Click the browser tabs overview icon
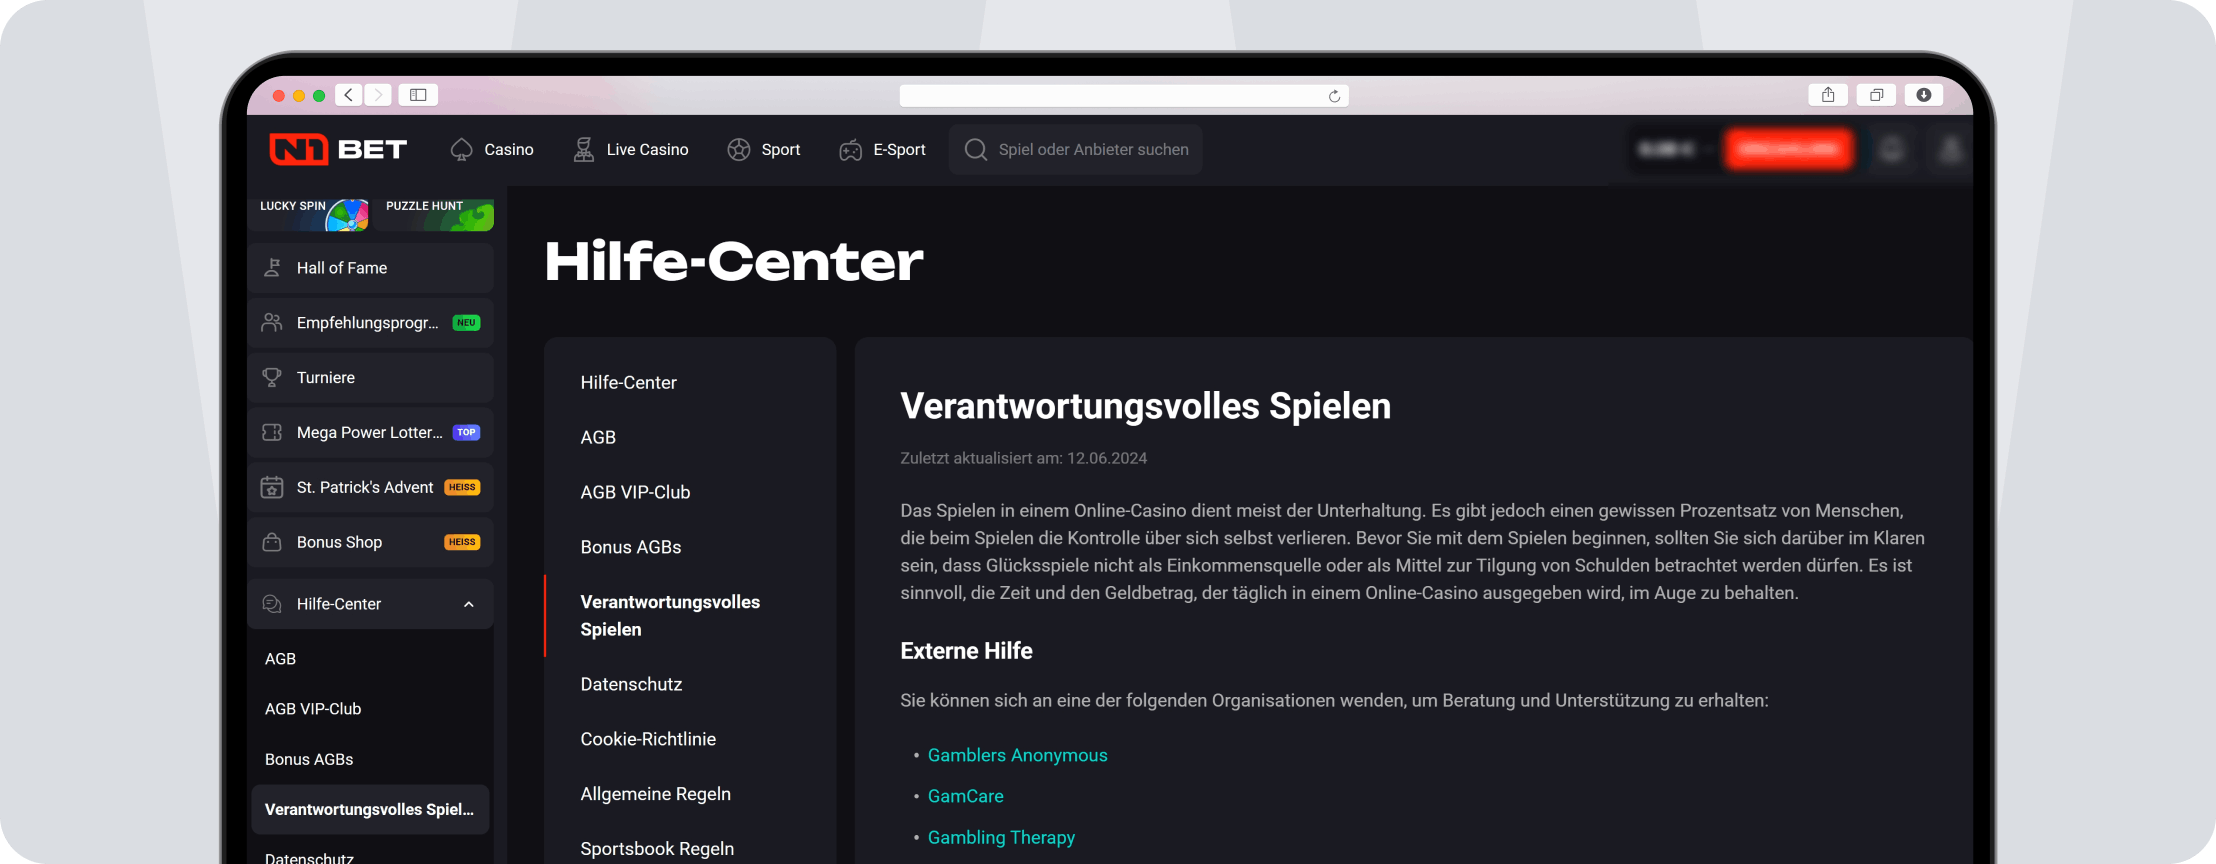The width and height of the screenshot is (2216, 864). 1876,95
